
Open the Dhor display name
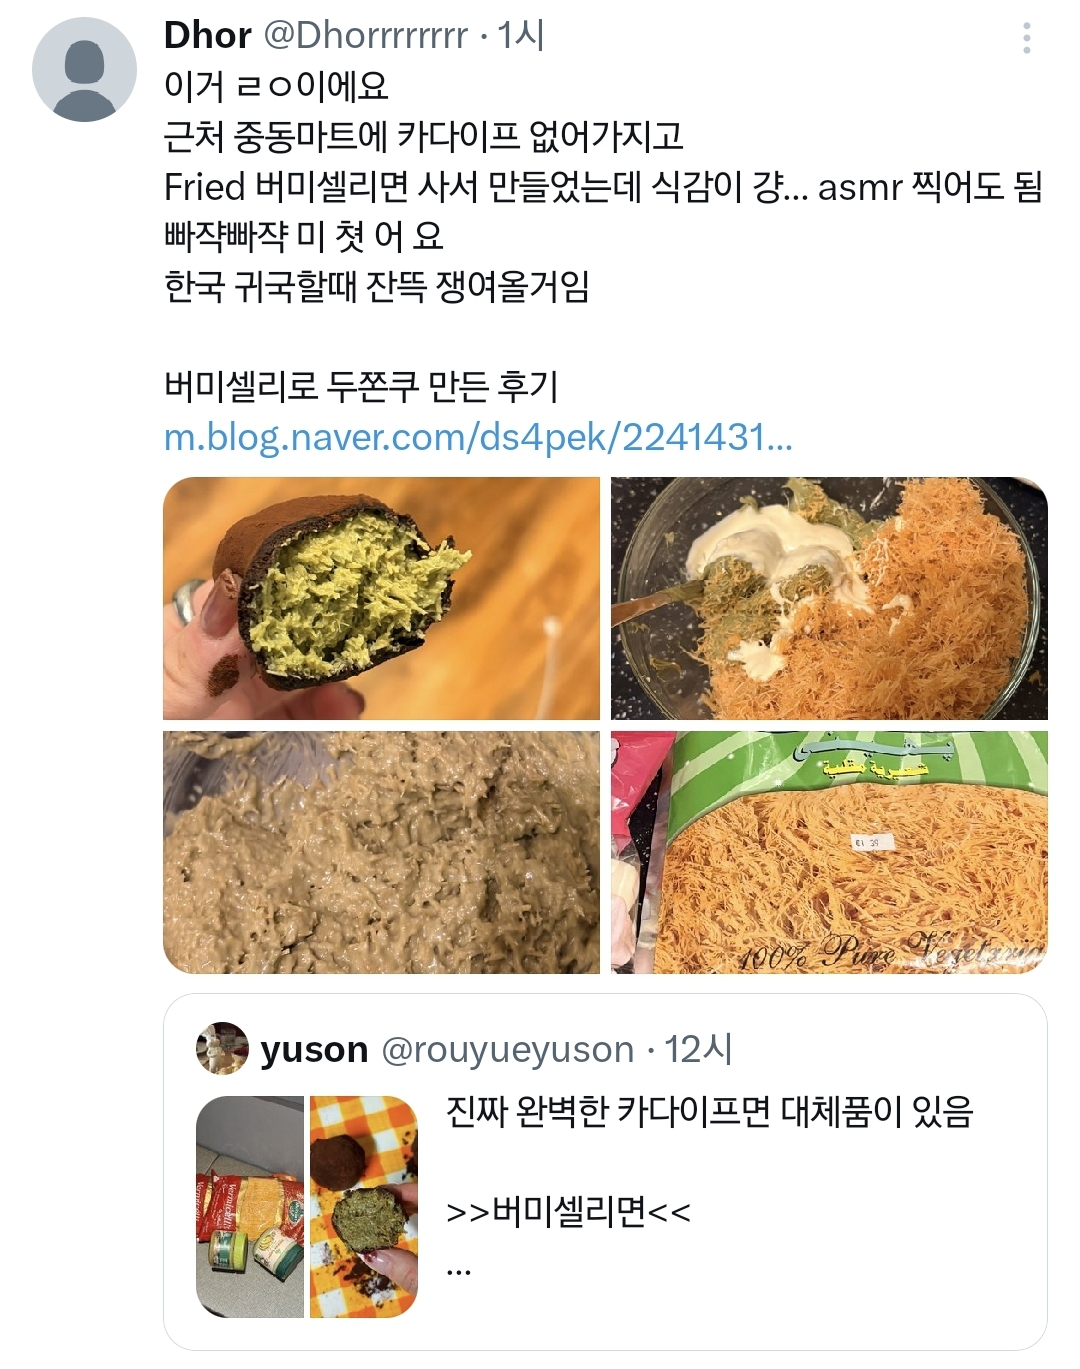tap(207, 35)
